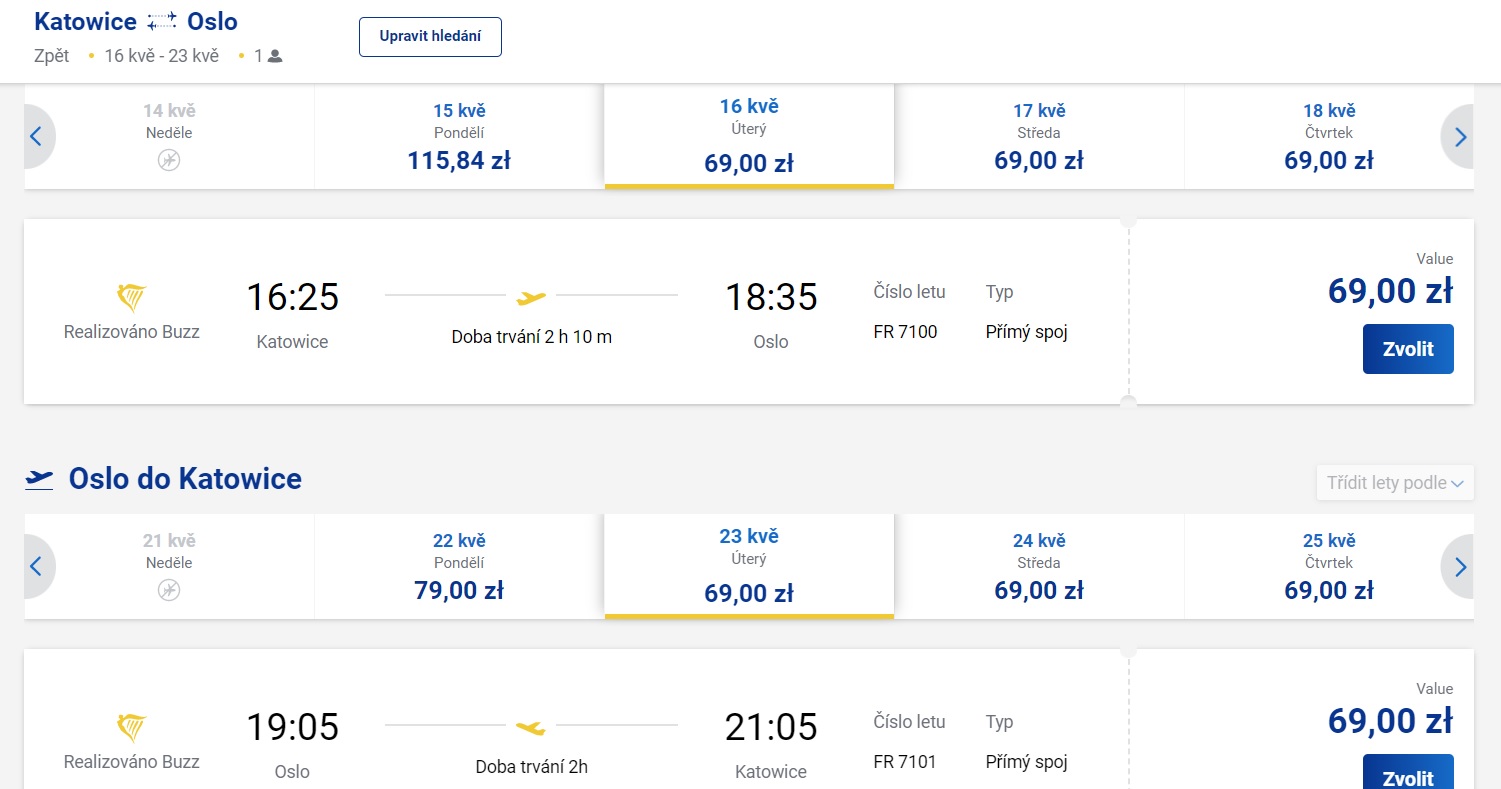Show earlier outbound dates with left arrow

tap(37, 137)
